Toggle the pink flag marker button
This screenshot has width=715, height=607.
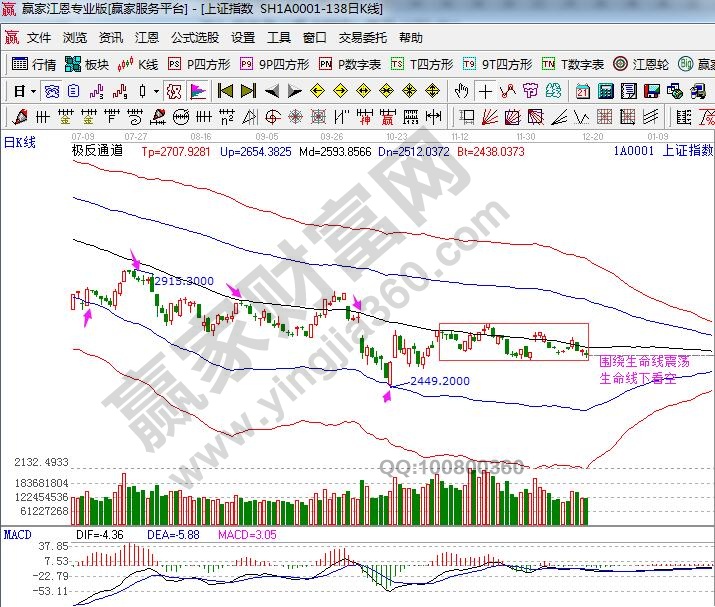tap(198, 91)
